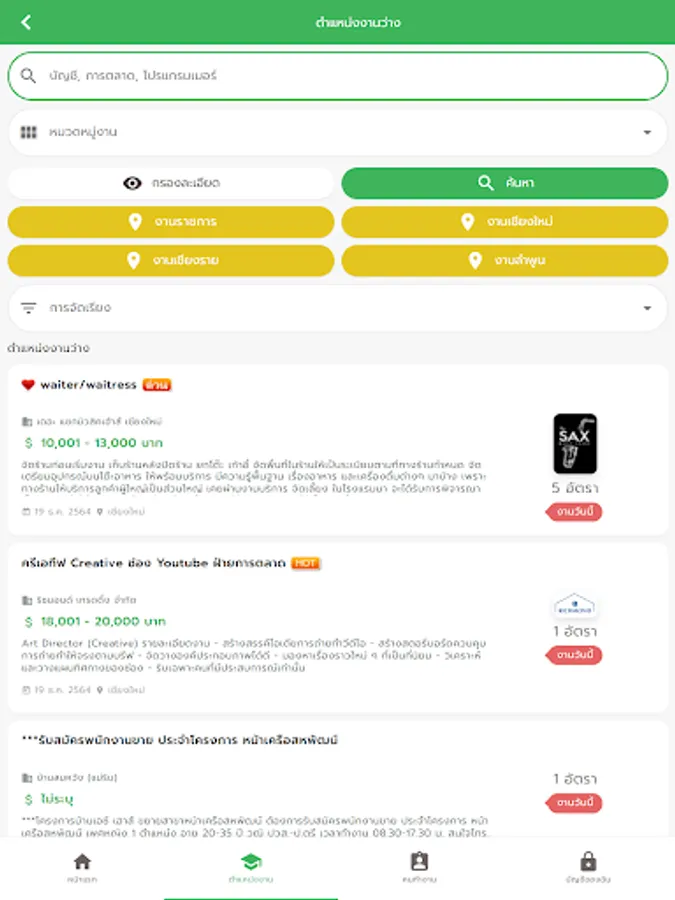
Task: Select the งานราชการ location shortcut
Action: coord(171,222)
